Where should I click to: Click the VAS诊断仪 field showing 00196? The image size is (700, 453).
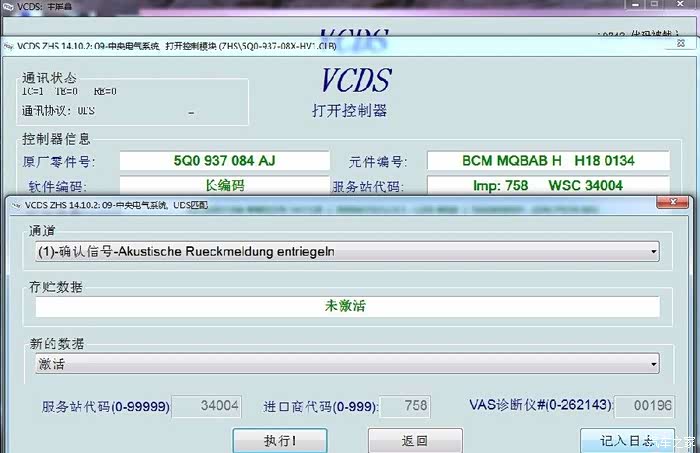coord(644,406)
